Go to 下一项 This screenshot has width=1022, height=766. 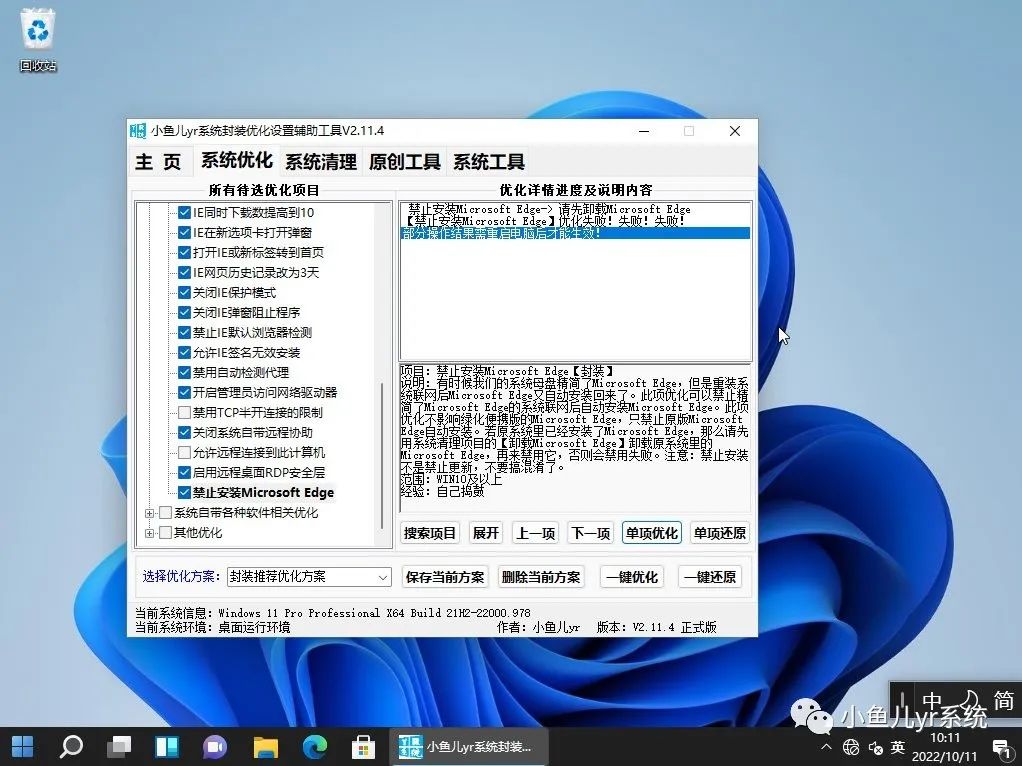point(591,533)
